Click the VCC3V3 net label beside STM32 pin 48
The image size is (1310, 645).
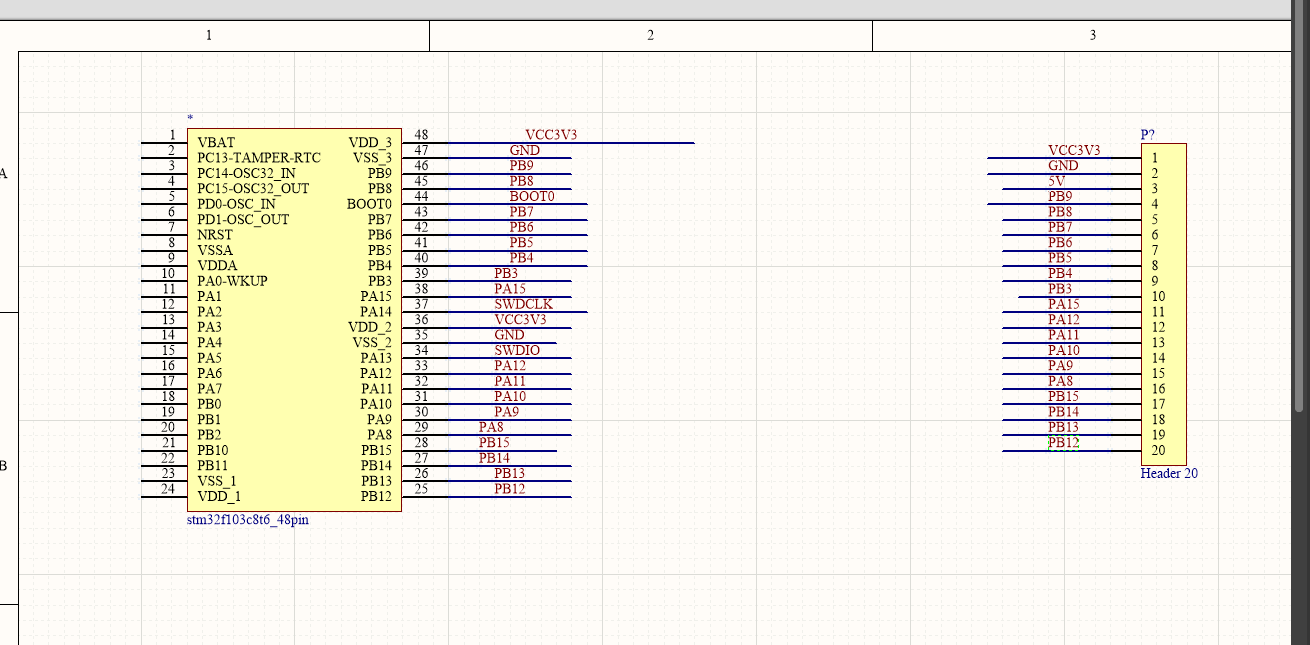coord(551,135)
